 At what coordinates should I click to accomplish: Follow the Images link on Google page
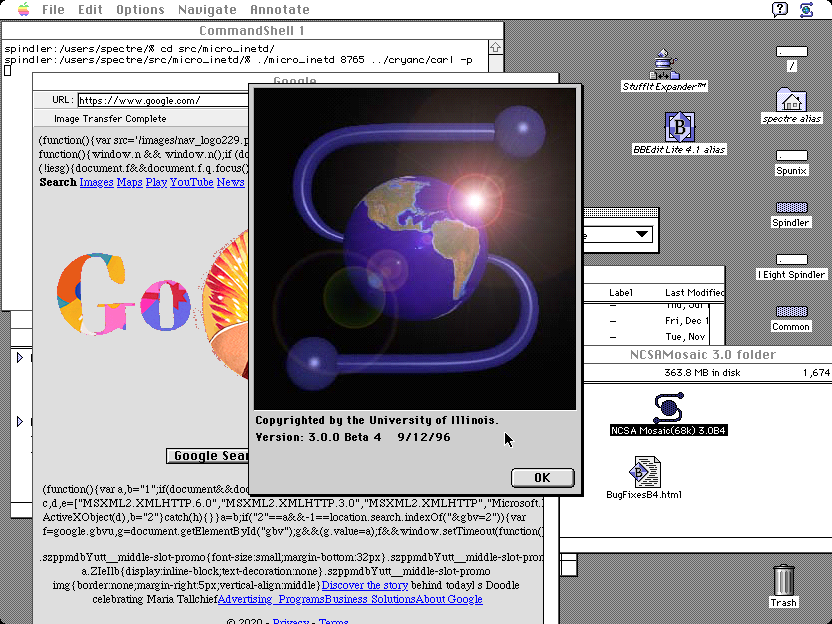click(96, 182)
